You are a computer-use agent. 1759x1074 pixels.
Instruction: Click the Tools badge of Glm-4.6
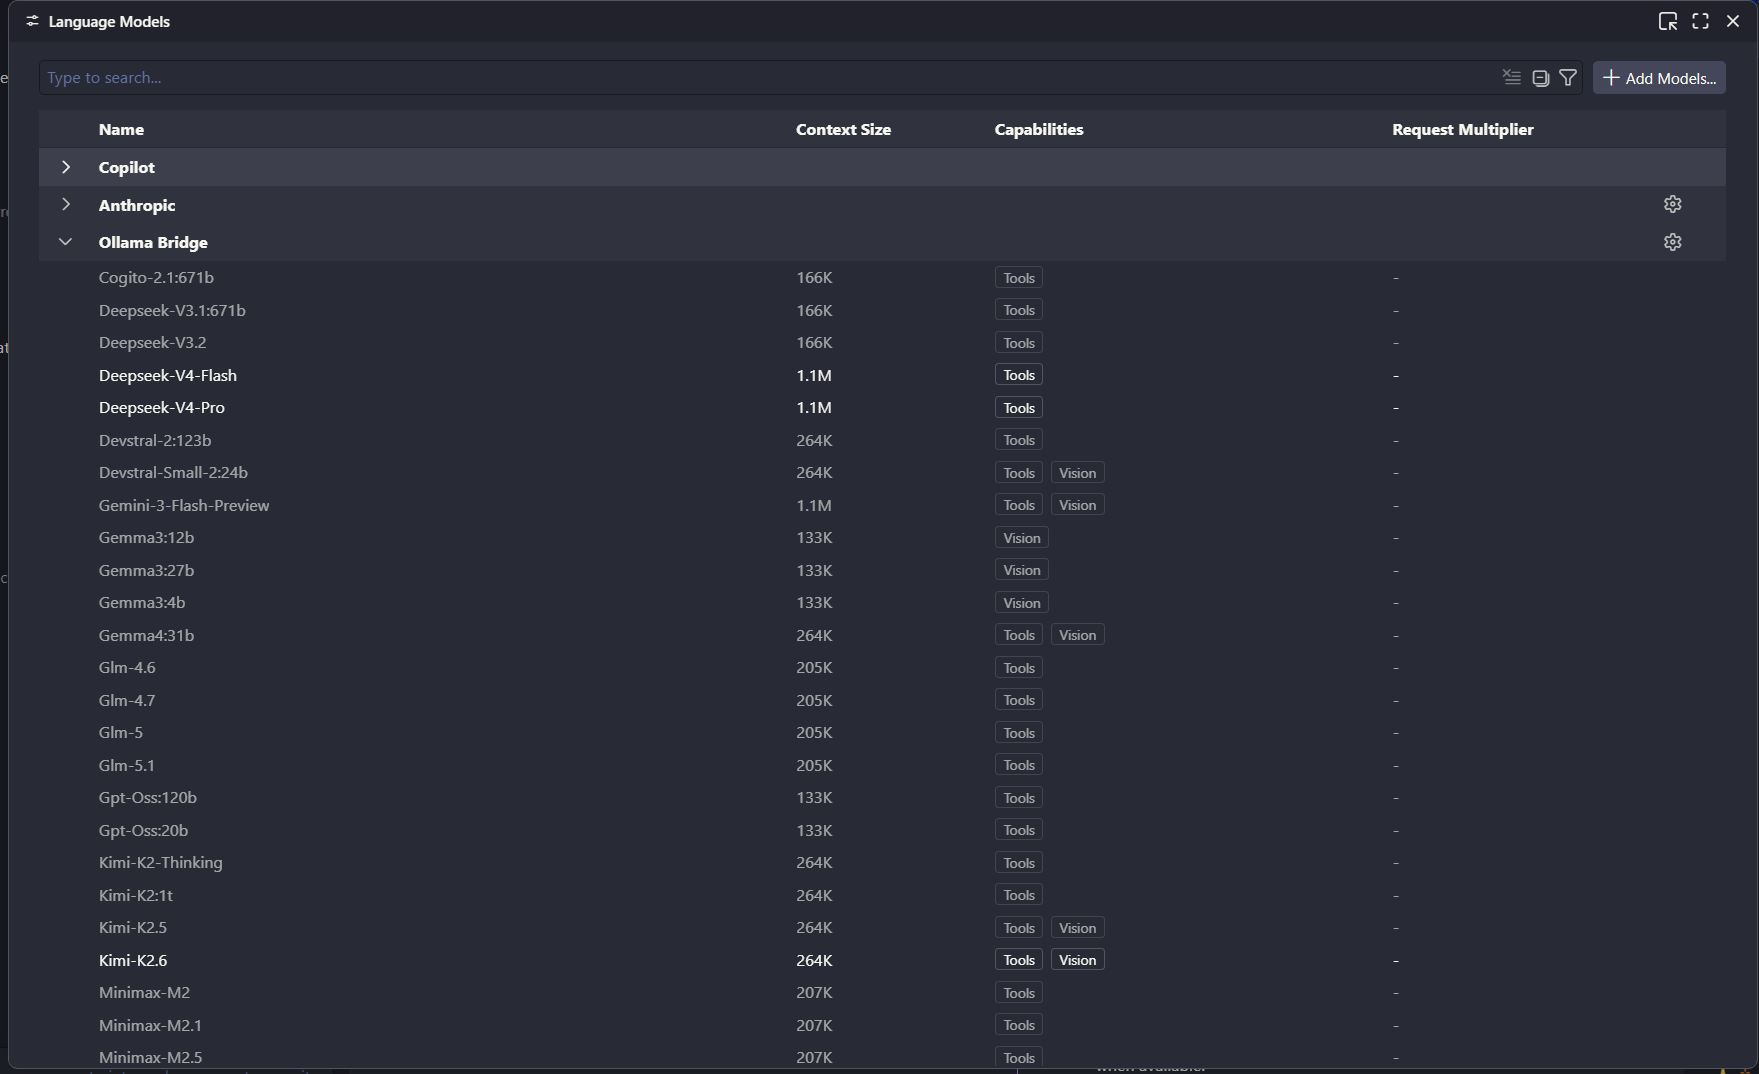click(x=1018, y=667)
